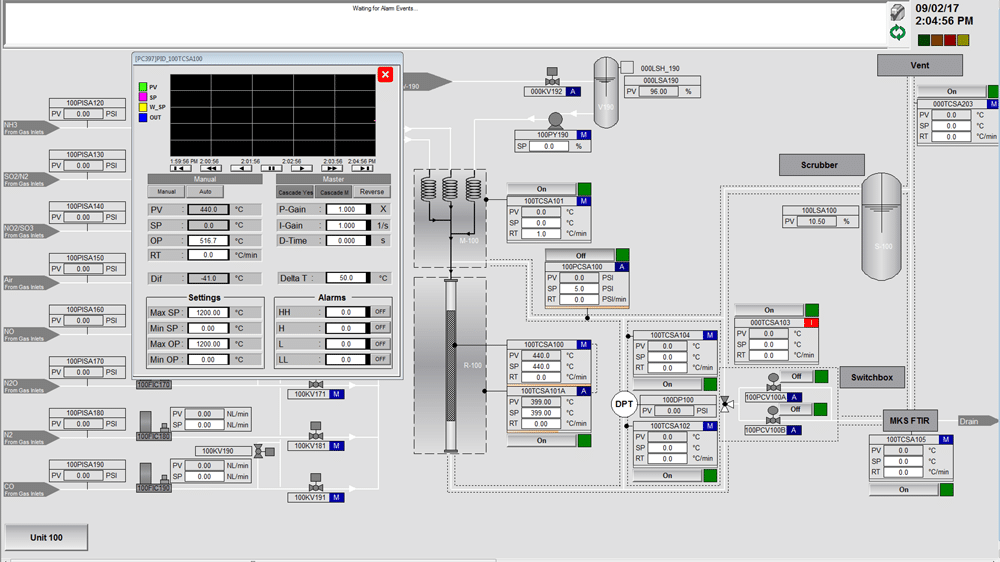The height and width of the screenshot is (562, 1000).
Task: Click the 100FIC180 flow controller symbol
Action: coord(153,425)
